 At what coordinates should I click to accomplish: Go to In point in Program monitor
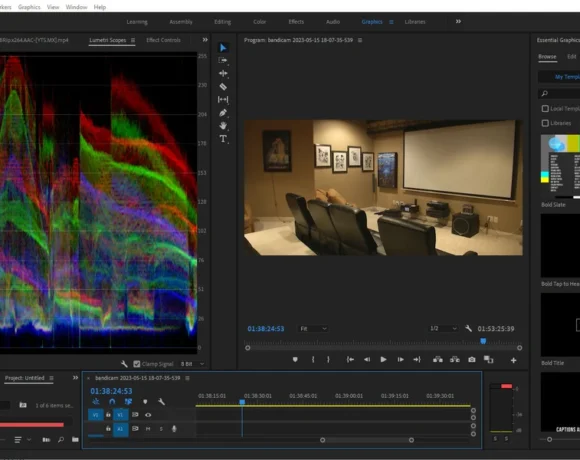tap(350, 359)
